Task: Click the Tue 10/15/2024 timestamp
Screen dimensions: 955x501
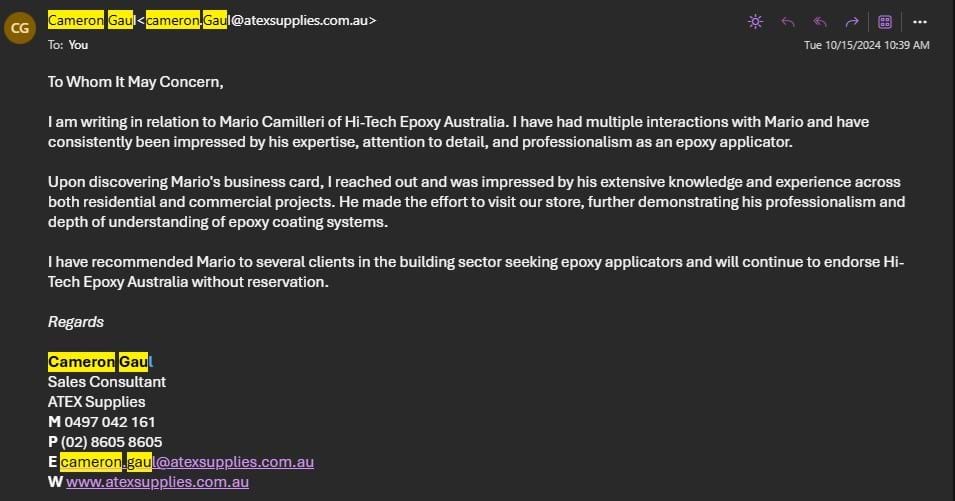Action: [x=866, y=45]
